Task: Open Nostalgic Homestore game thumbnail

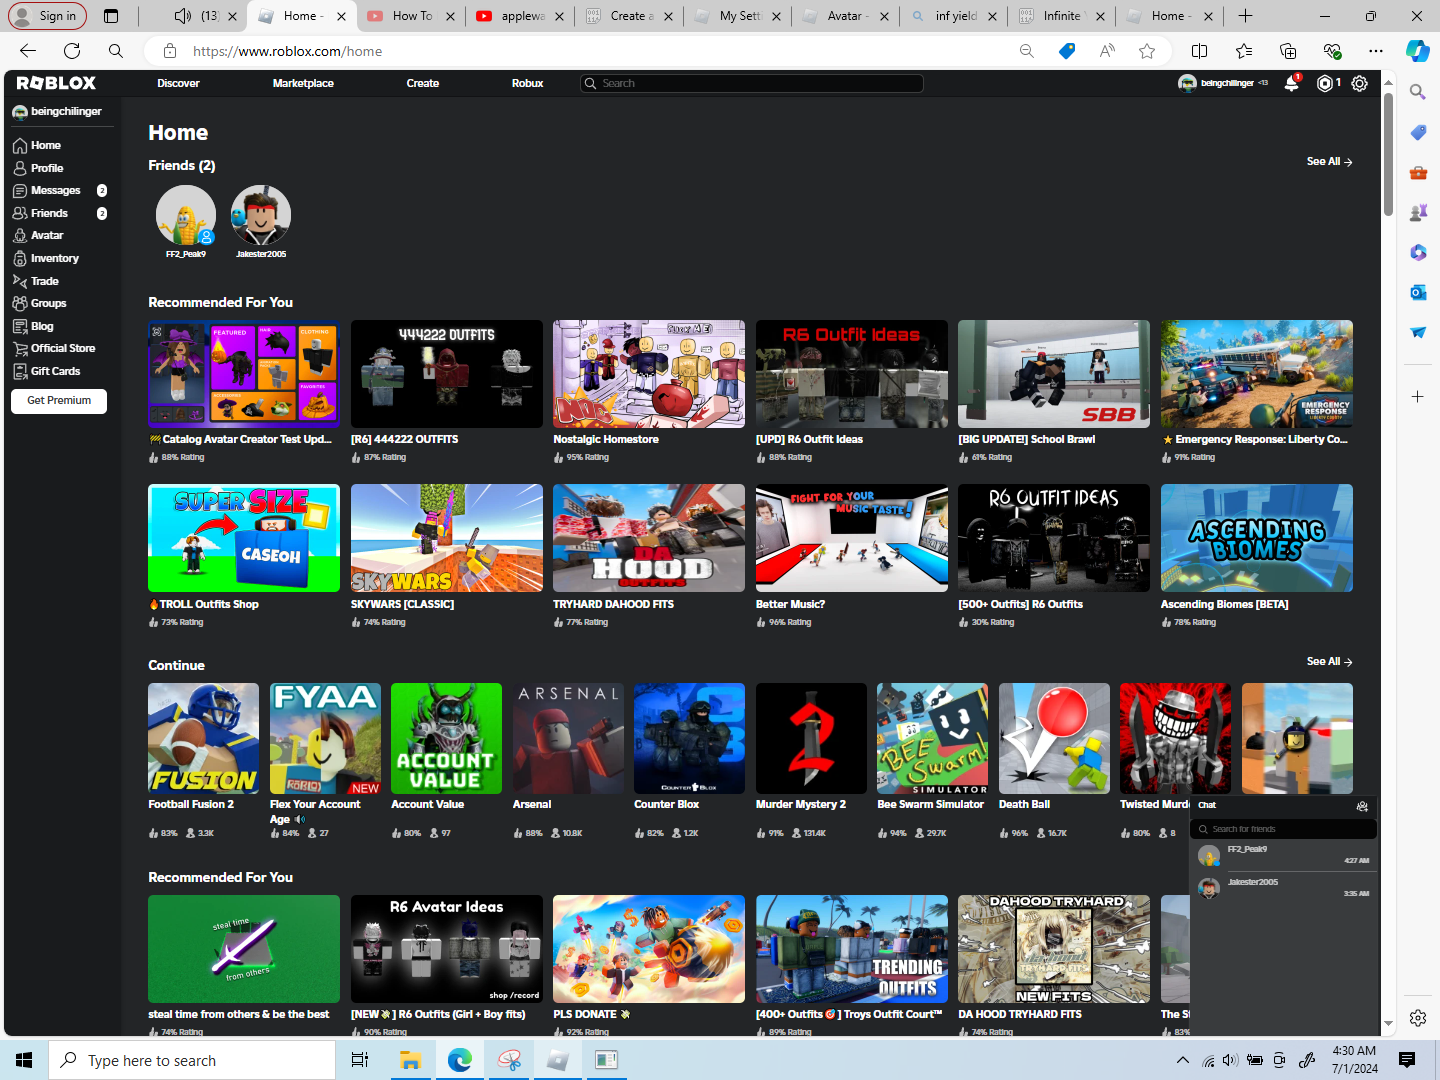Action: click(x=649, y=374)
